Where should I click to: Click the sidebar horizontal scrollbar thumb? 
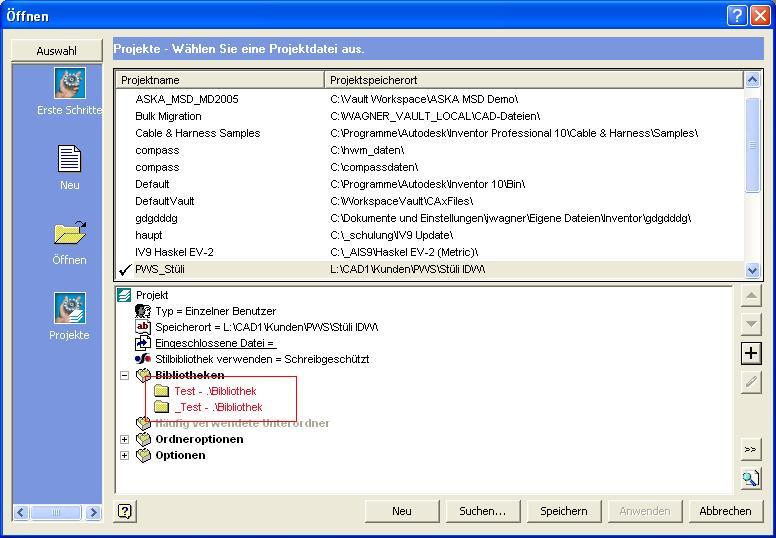coord(56,512)
